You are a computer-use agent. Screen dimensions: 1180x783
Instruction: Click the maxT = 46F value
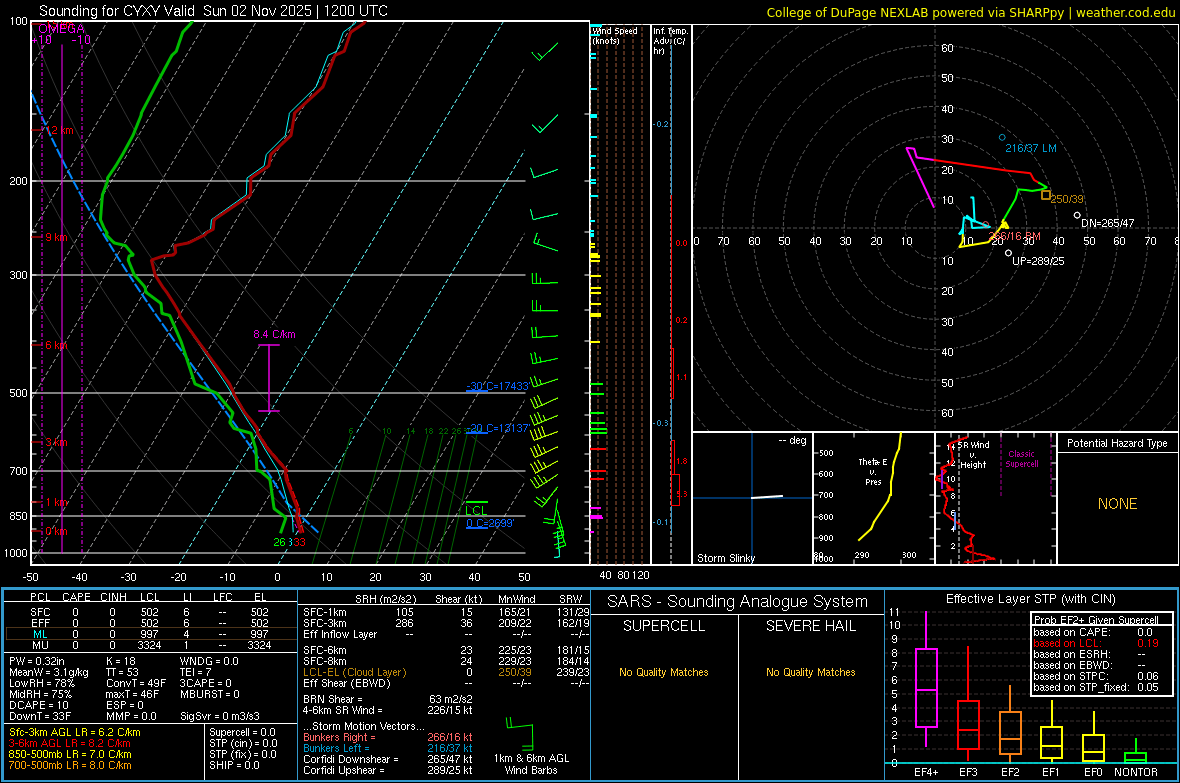click(x=132, y=694)
